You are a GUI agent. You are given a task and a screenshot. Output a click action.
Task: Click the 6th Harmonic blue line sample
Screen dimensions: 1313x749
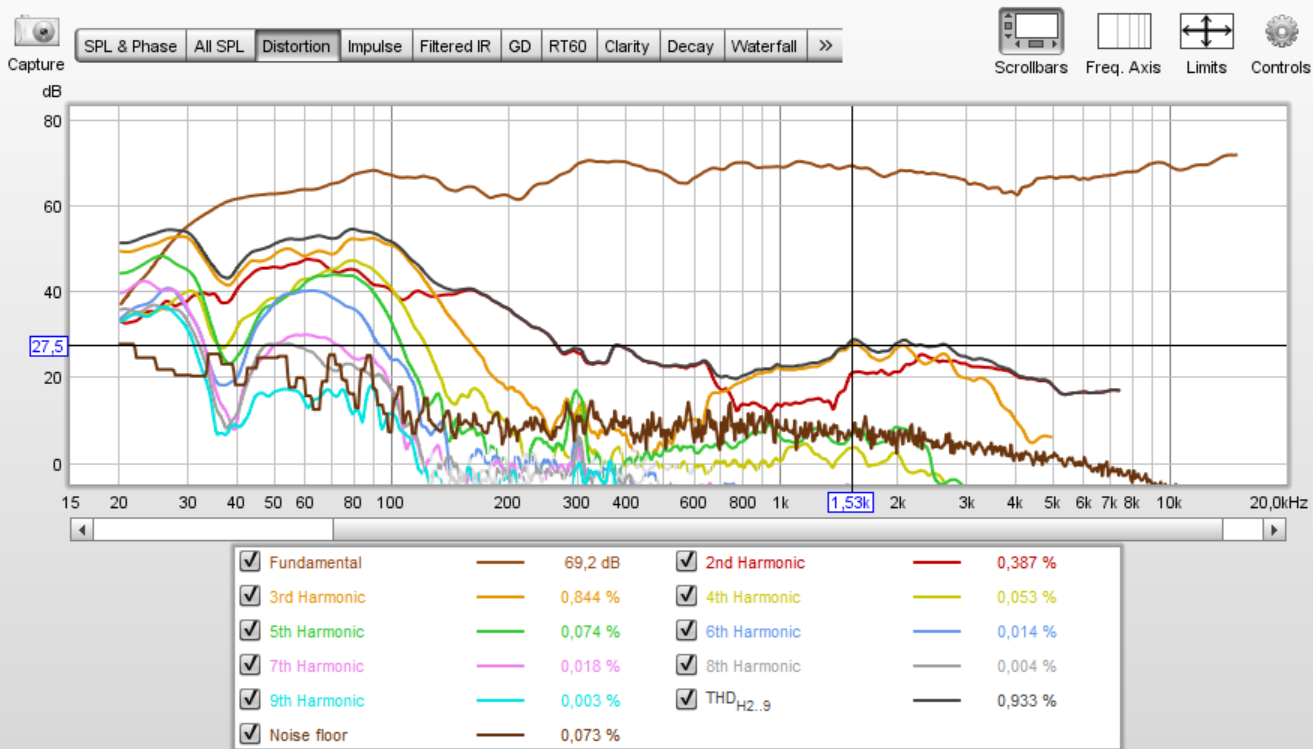point(936,632)
